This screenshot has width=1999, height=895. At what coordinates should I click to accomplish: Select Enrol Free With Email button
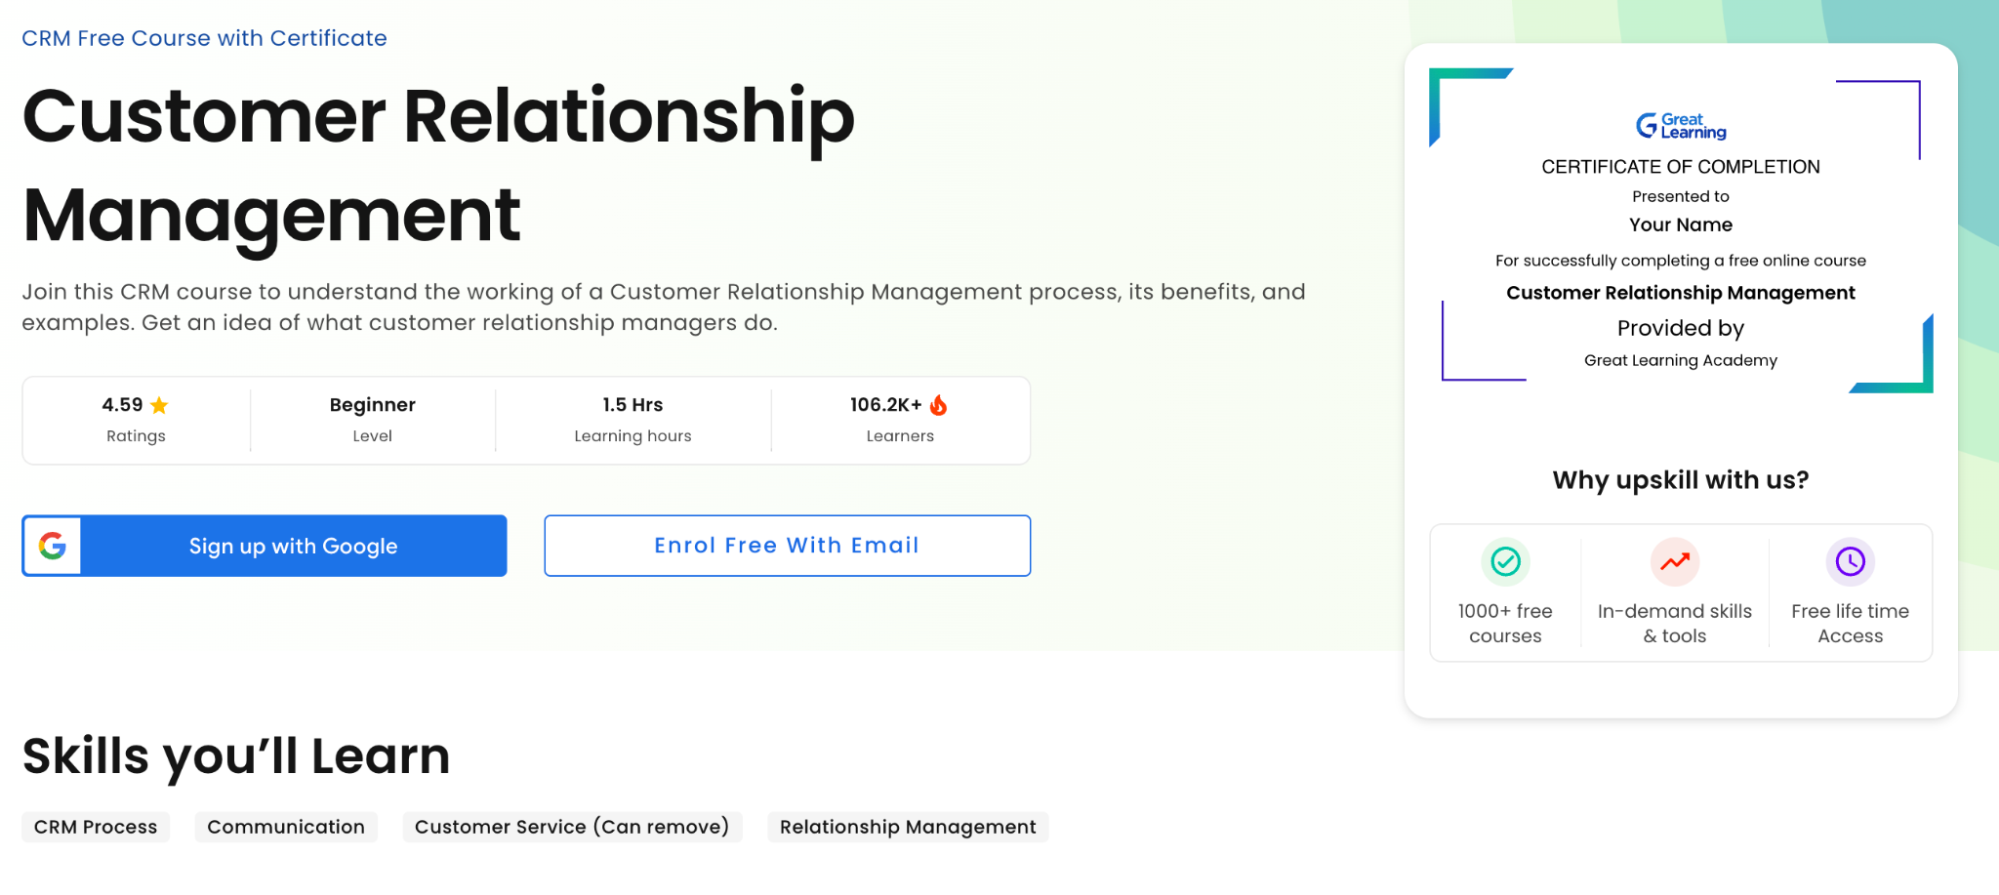(x=787, y=545)
